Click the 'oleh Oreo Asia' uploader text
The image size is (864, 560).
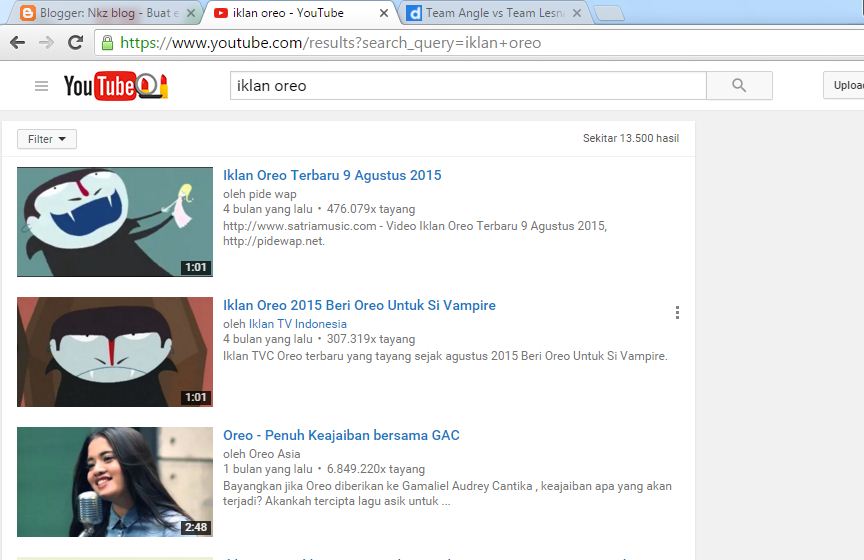[262, 454]
